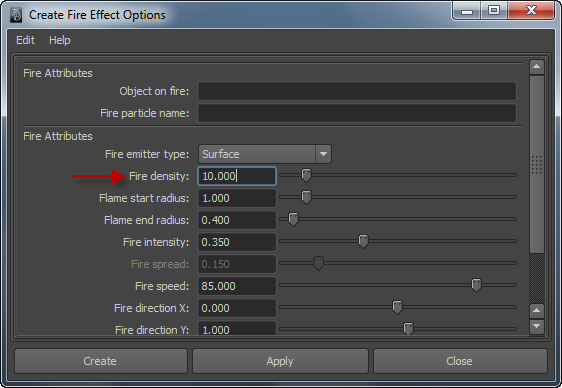Click the Fire direction X slider handle

point(397,307)
